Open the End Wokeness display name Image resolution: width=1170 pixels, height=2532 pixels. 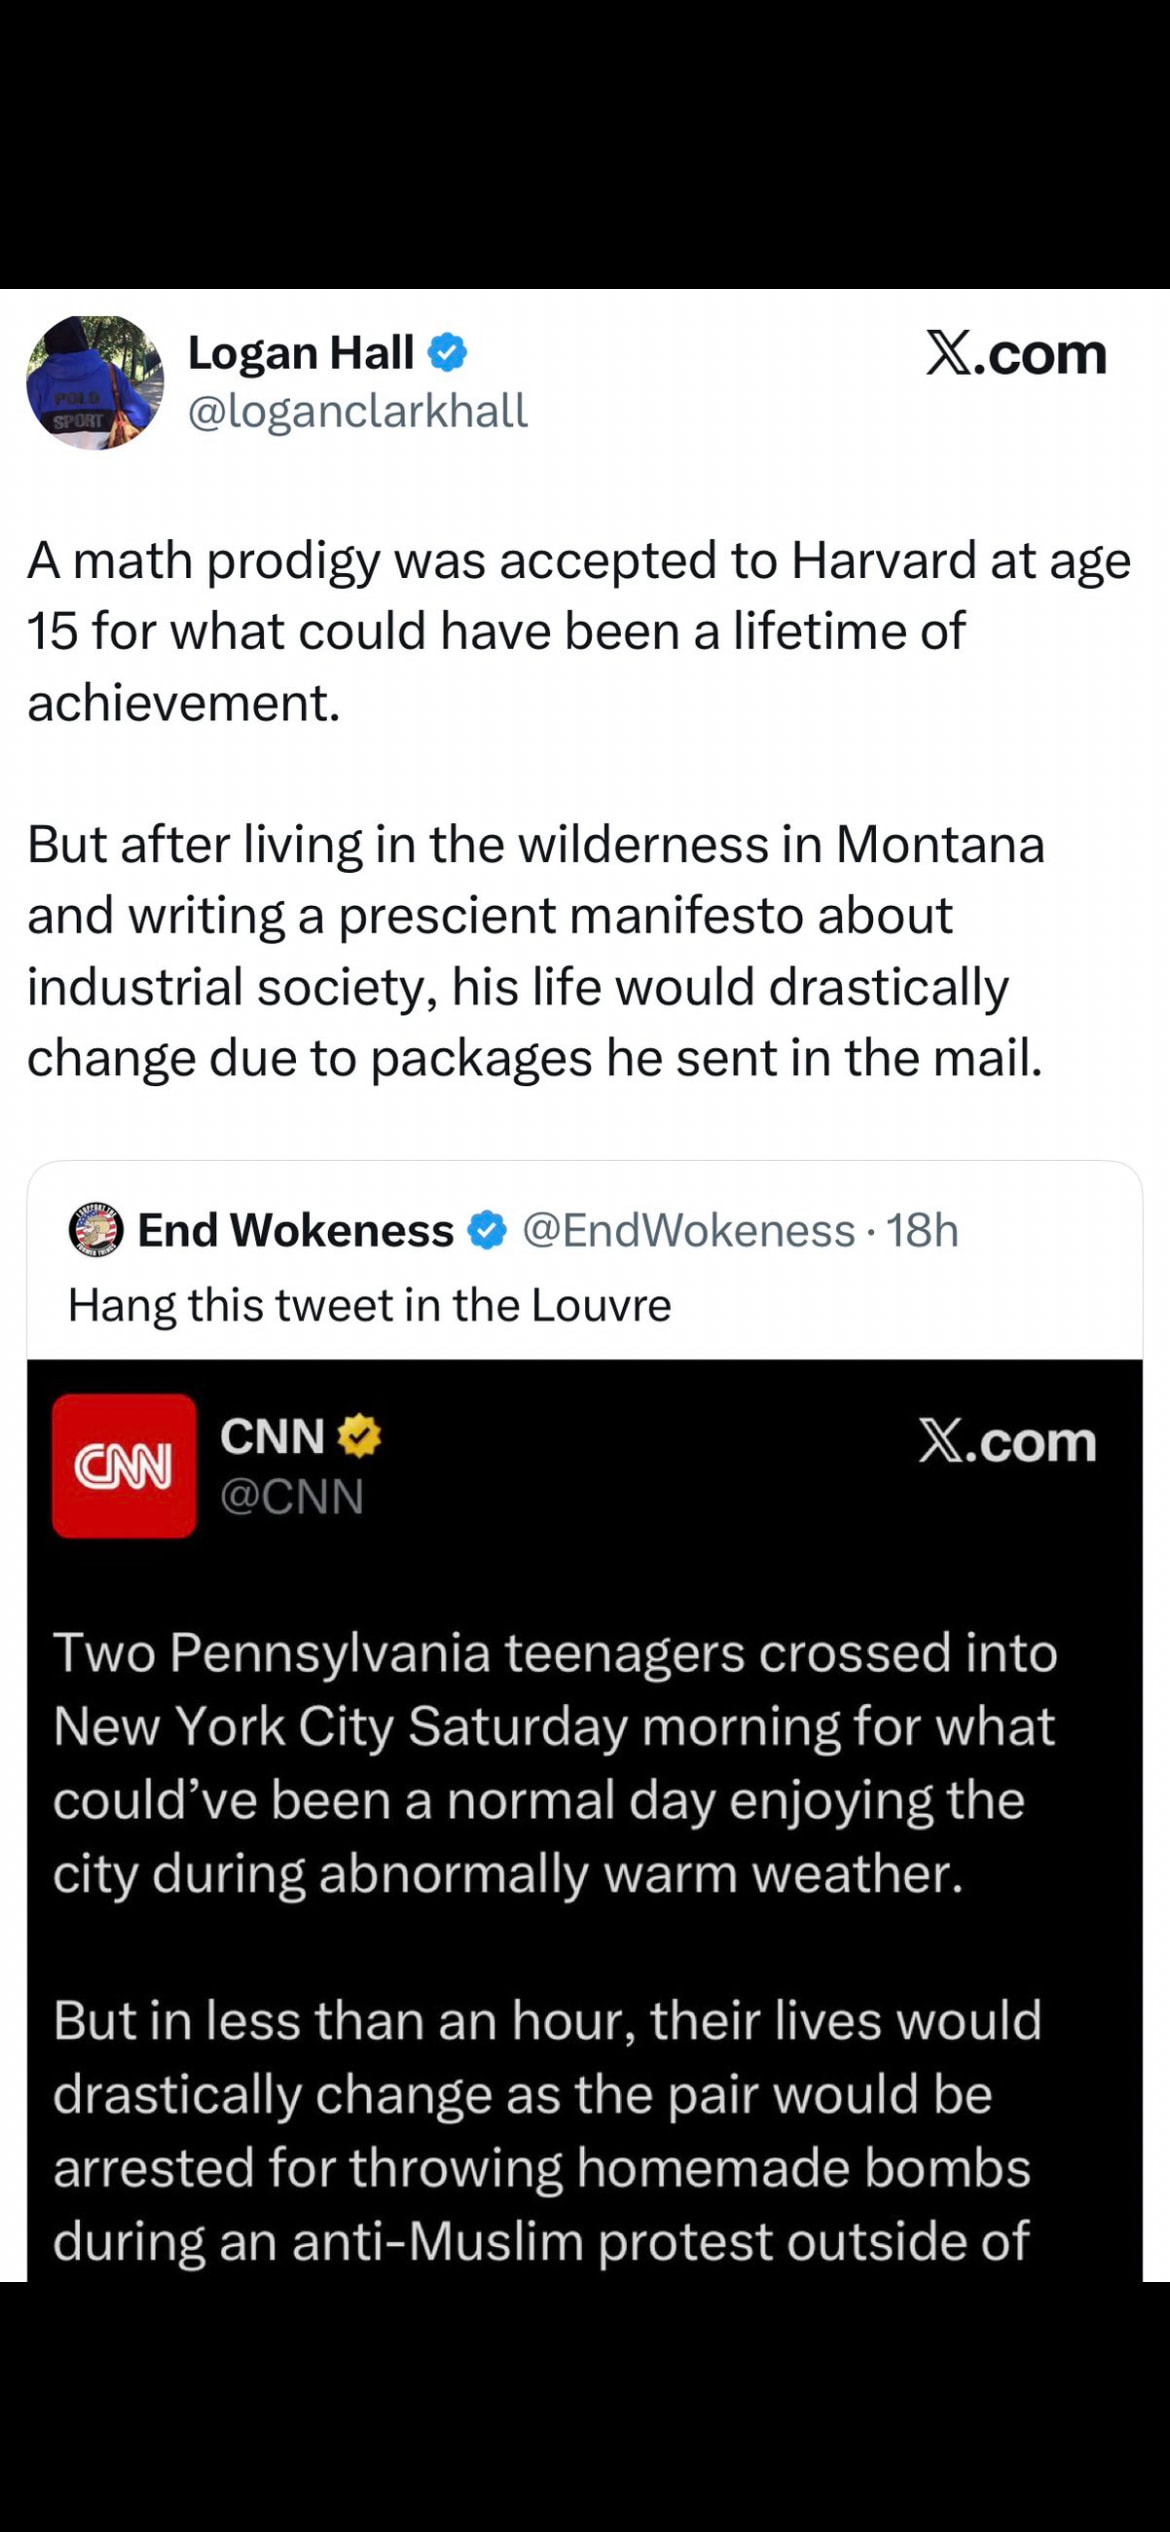coord(295,1230)
